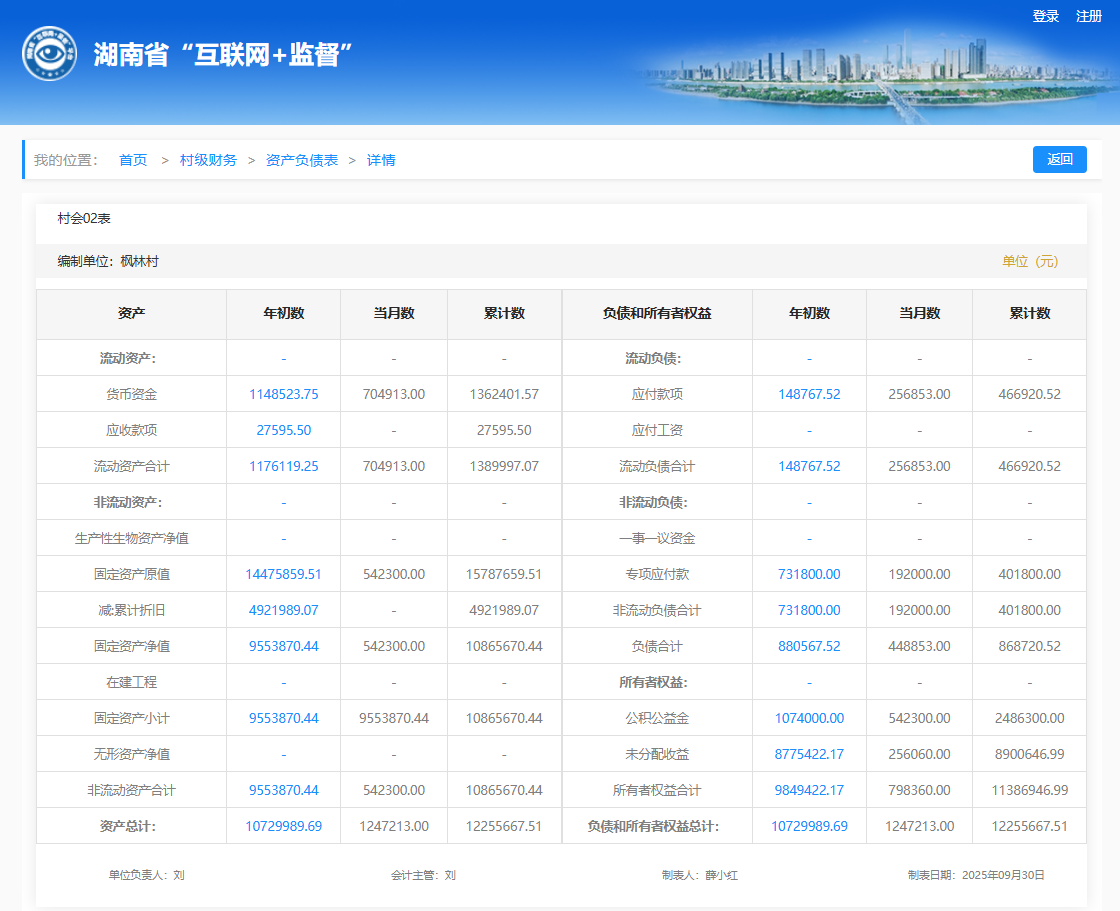The height and width of the screenshot is (911, 1120).
Task: Open 所有者权益合计 value 9849422.17
Action: coord(809,790)
